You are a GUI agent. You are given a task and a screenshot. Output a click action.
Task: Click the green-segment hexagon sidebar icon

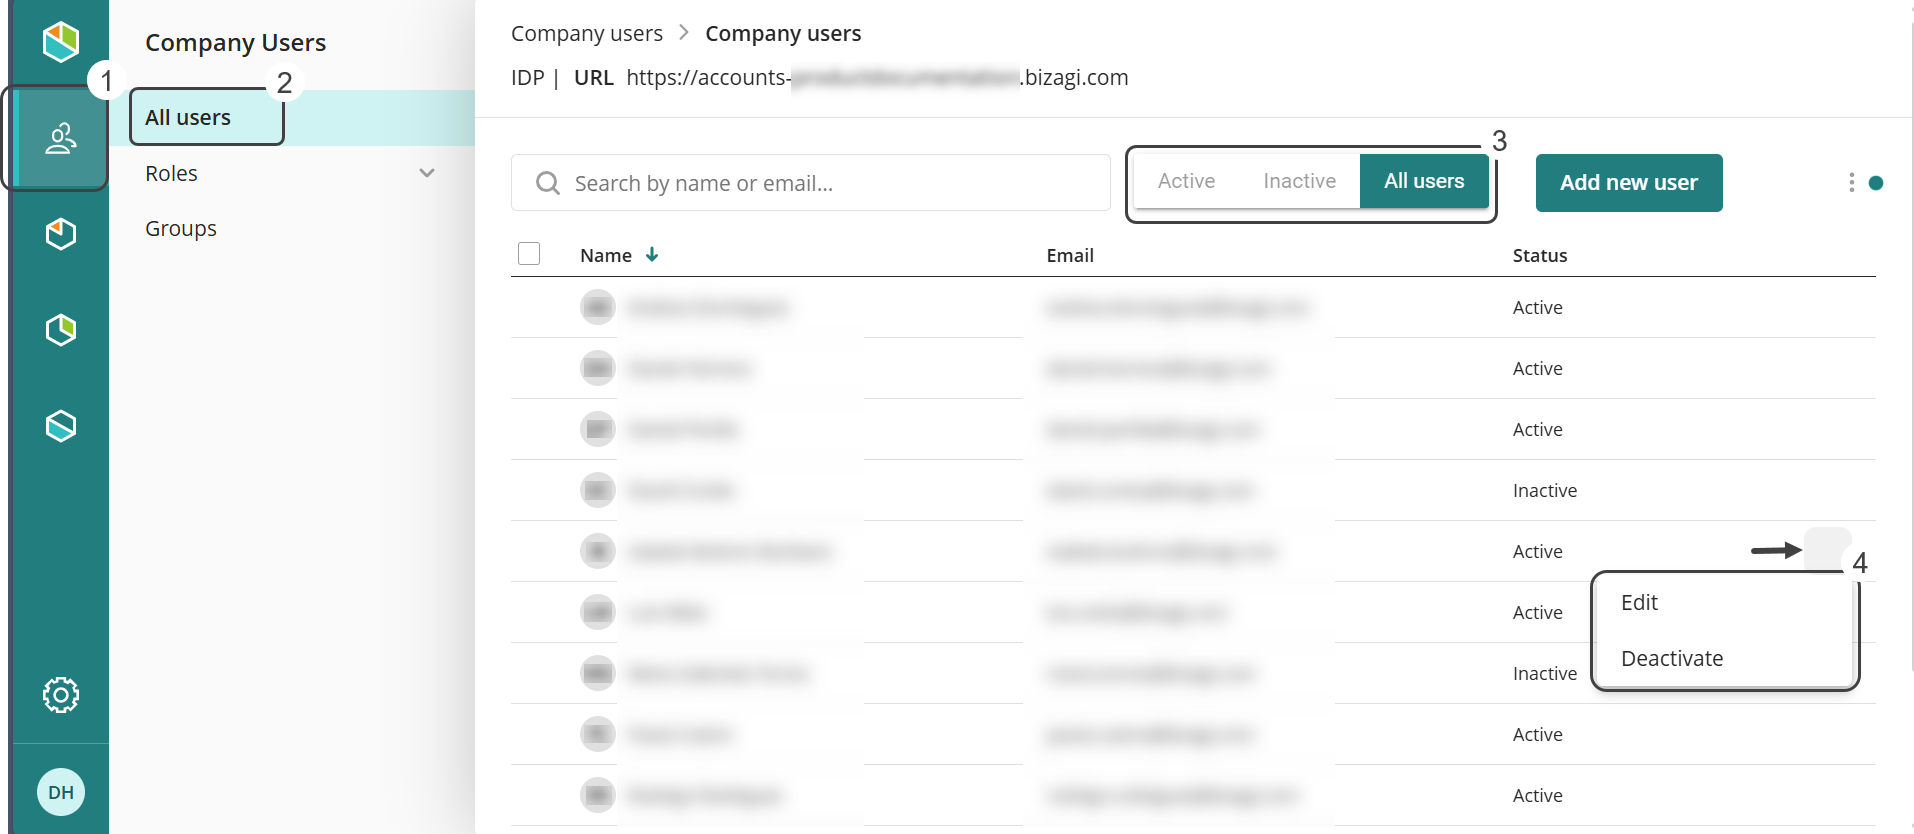(x=61, y=330)
